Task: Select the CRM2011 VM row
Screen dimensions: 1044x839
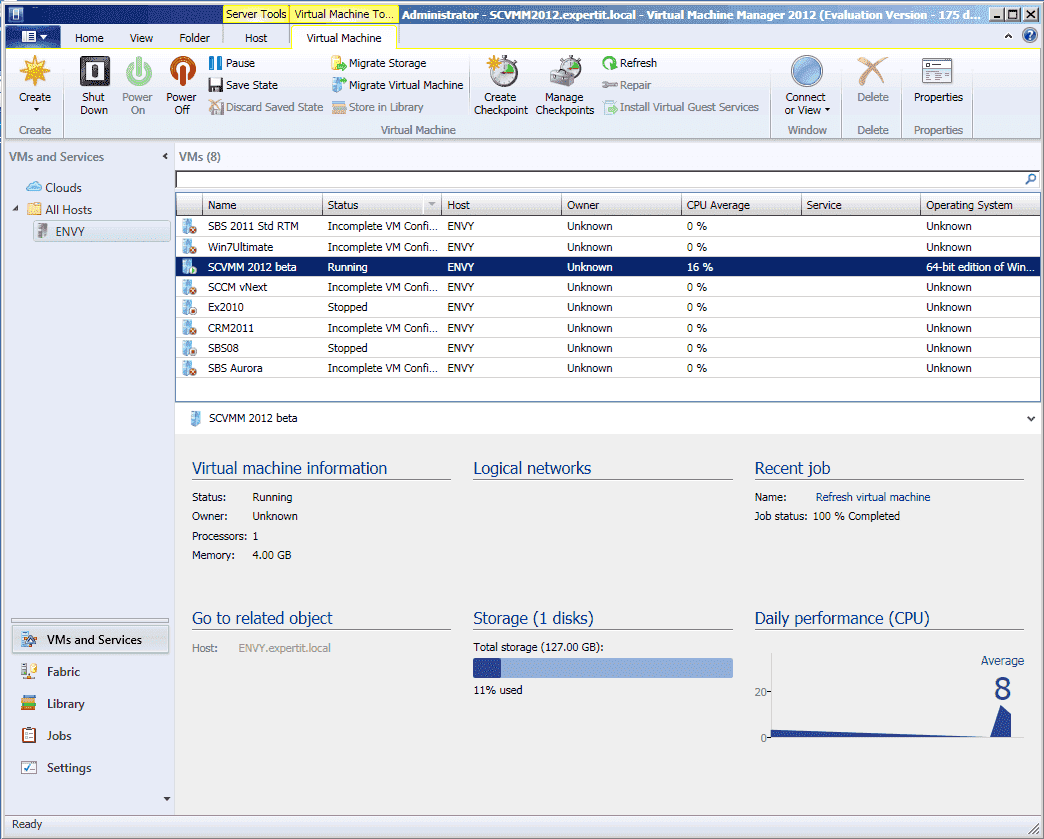Action: 607,328
